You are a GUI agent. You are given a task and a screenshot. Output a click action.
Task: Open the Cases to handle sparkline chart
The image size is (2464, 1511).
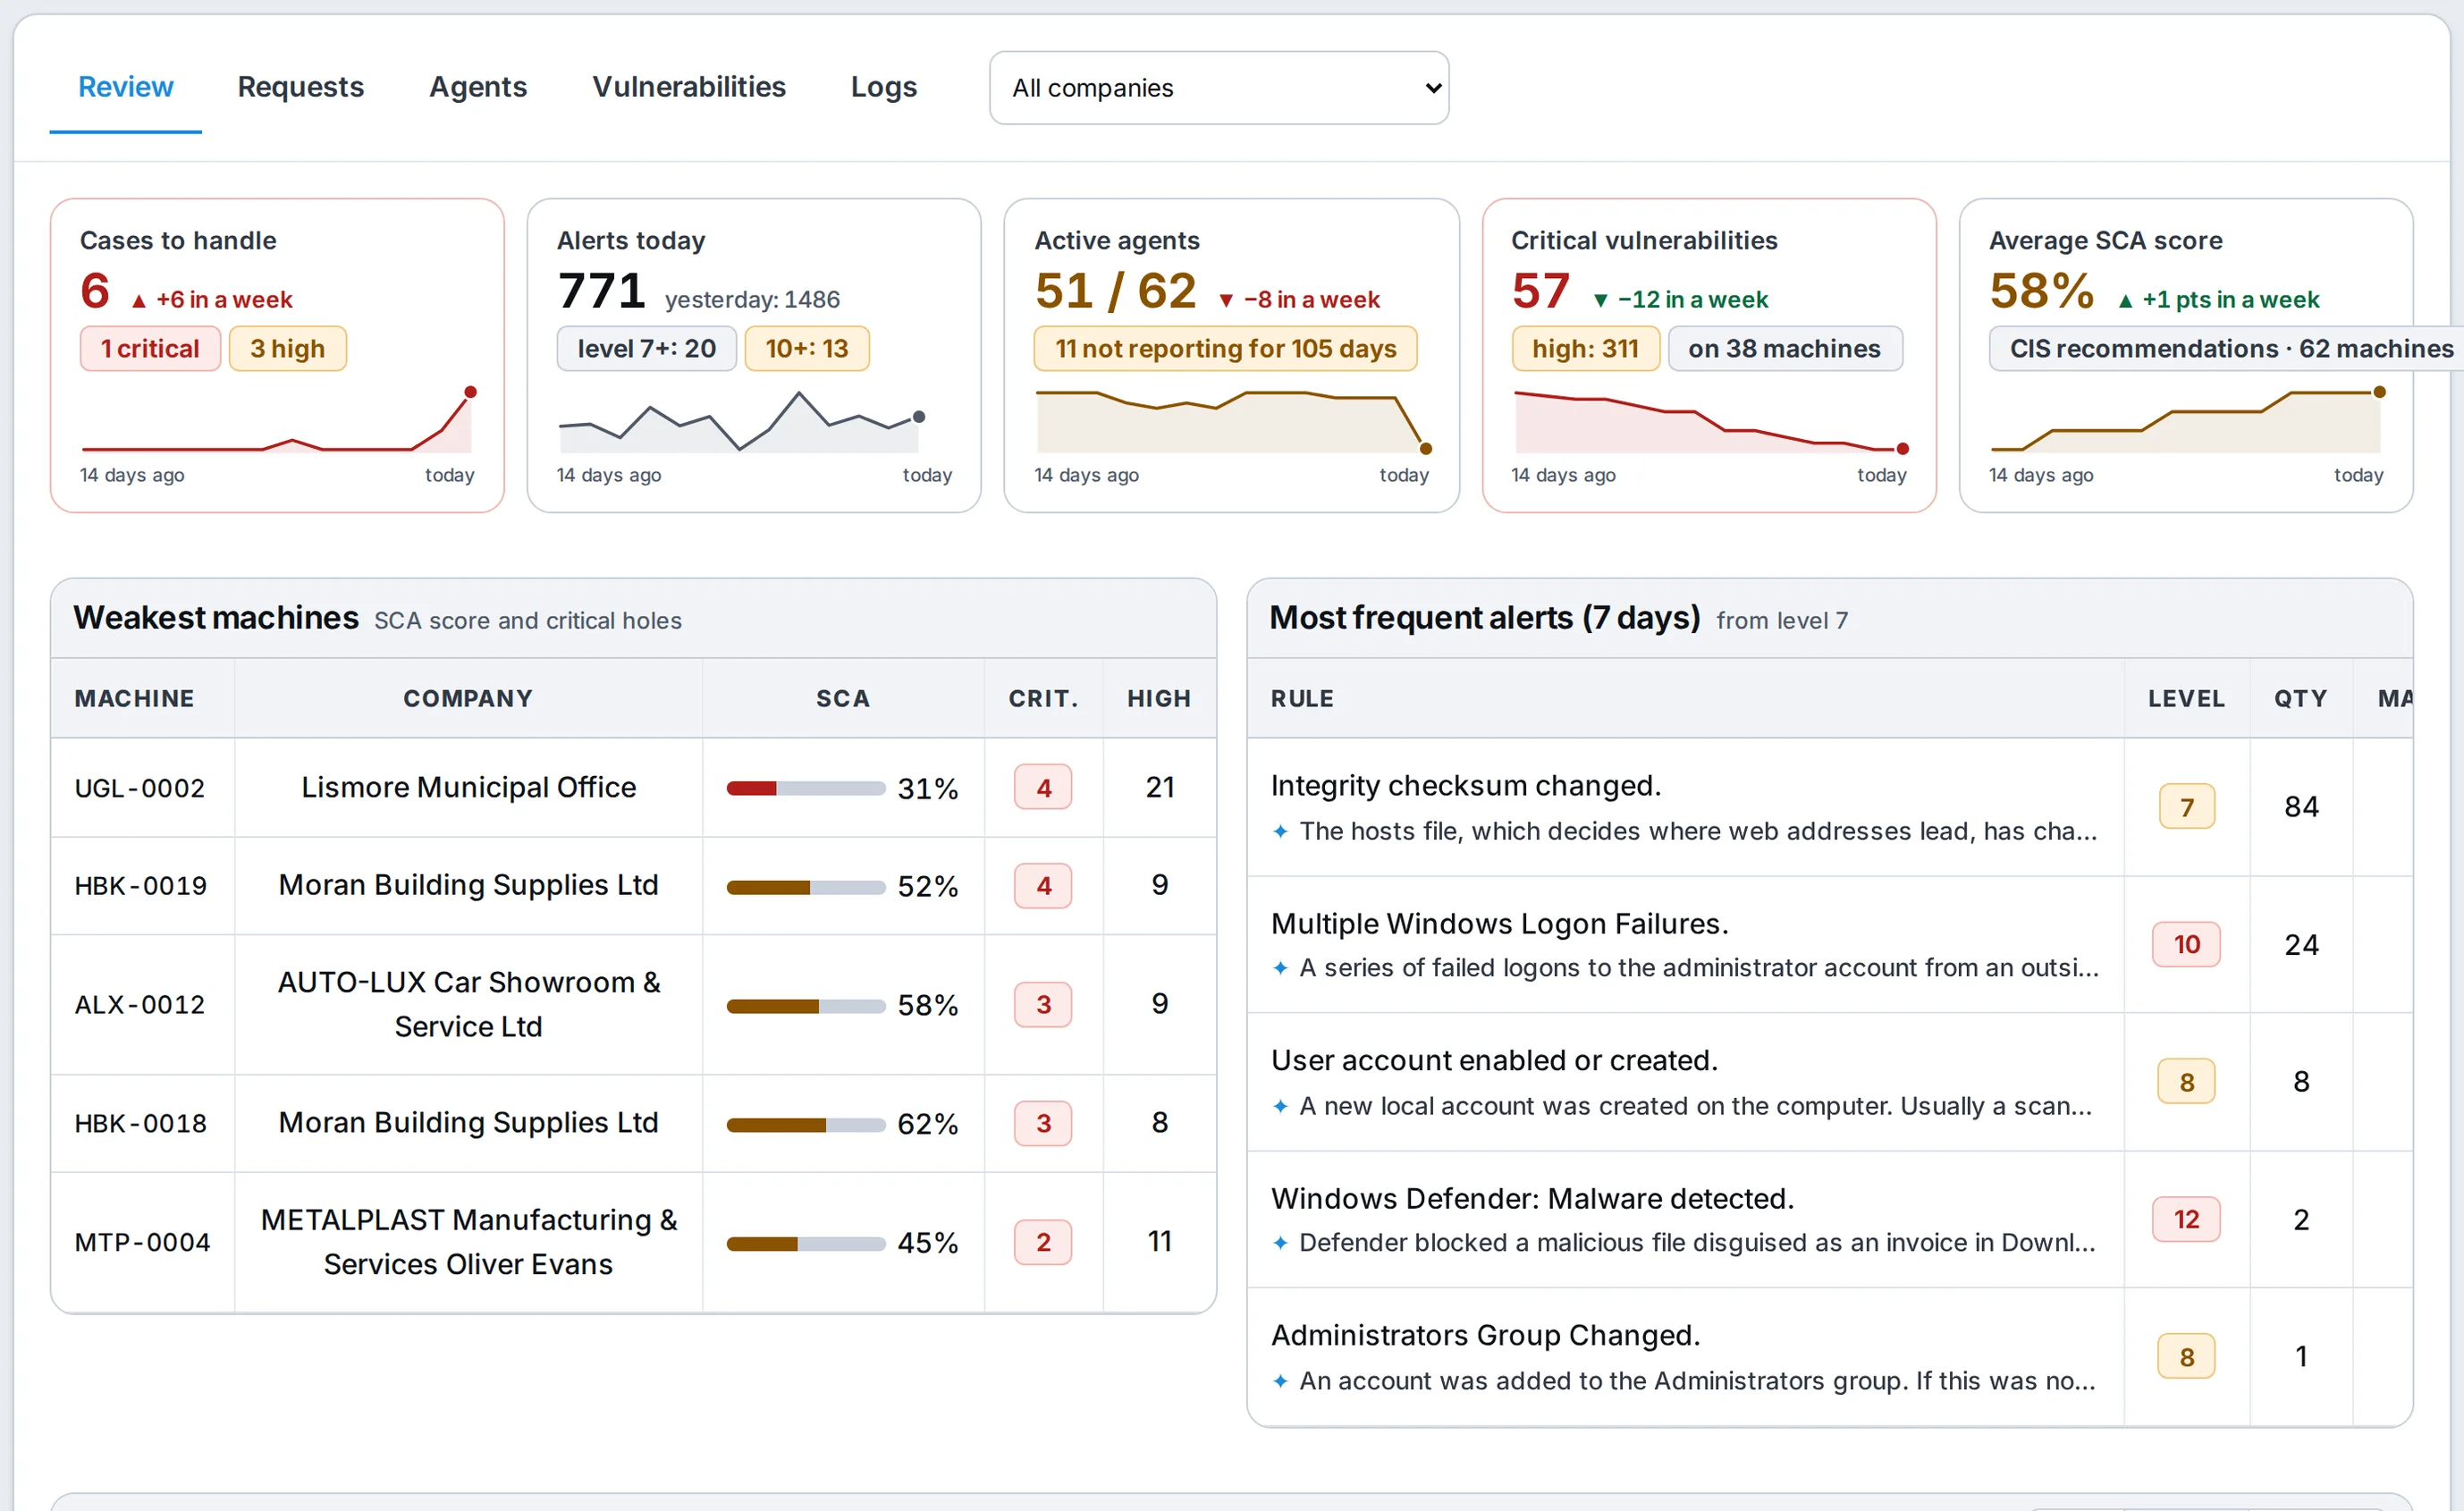pyautogui.click(x=277, y=420)
